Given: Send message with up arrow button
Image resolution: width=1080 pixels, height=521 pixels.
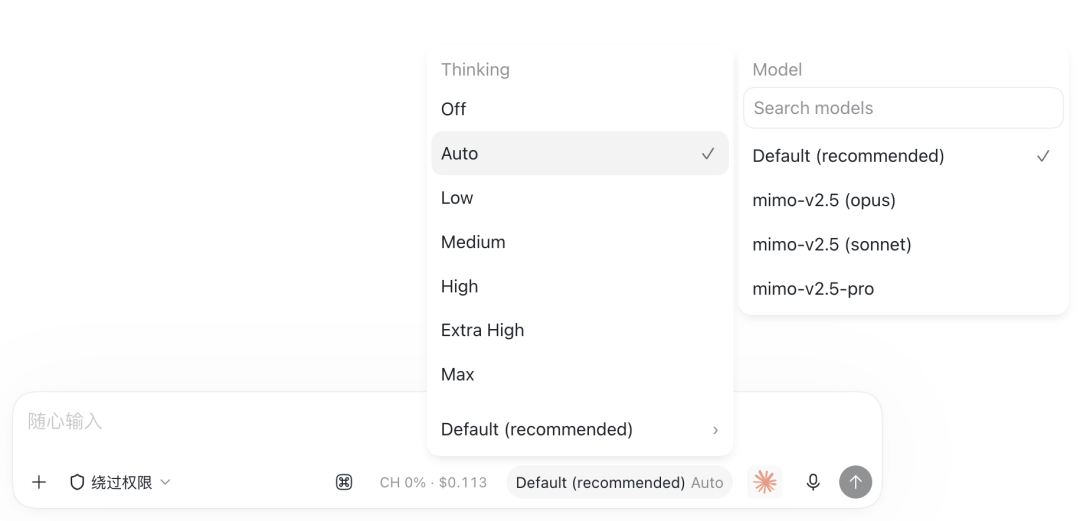Looking at the screenshot, I should click(x=855, y=482).
